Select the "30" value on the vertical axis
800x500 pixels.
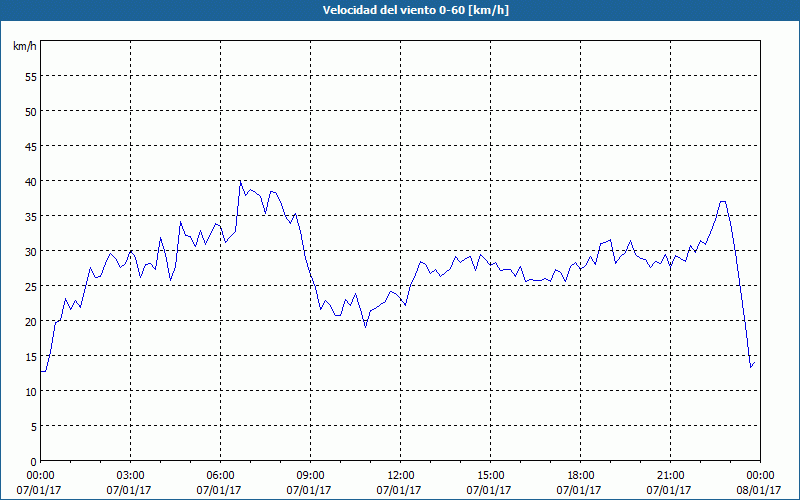click(31, 252)
